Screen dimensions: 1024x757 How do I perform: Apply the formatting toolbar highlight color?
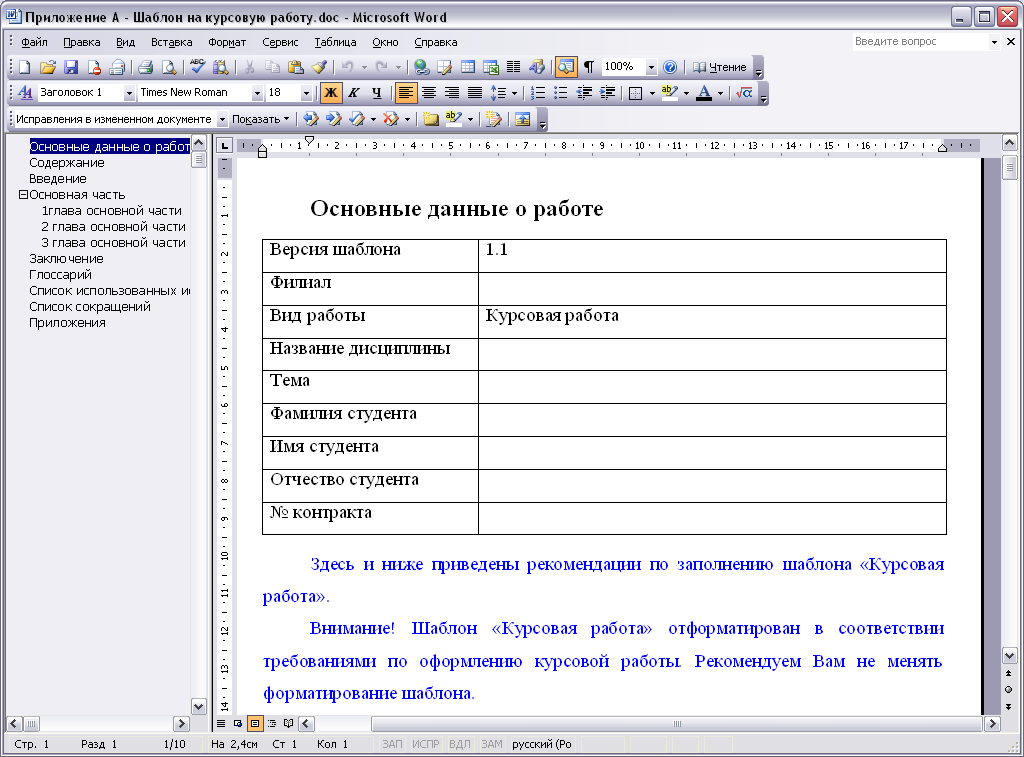(x=669, y=93)
